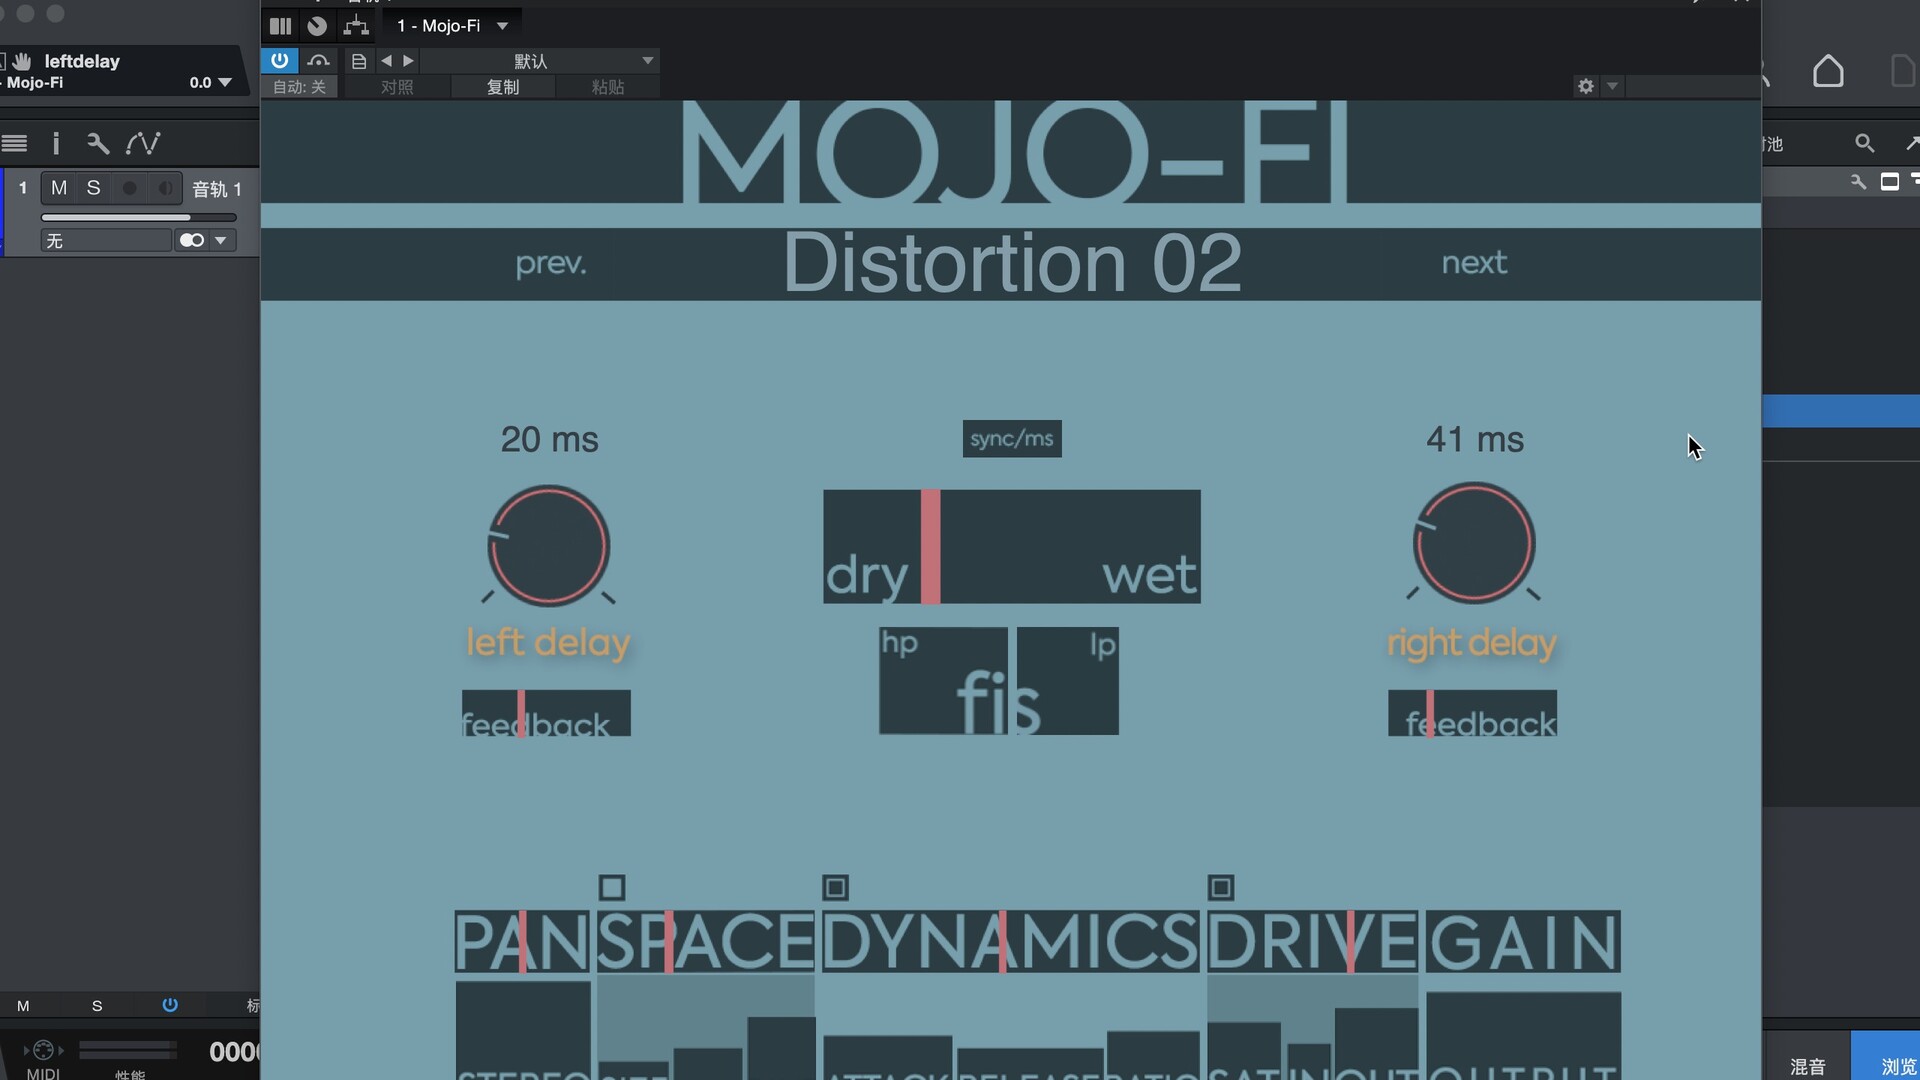Image resolution: width=1920 pixels, height=1080 pixels.
Task: Open the wrench options icon in track toolbar
Action: coord(97,143)
